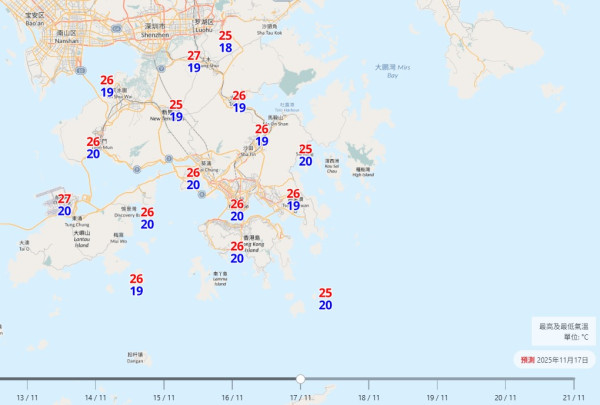Select 13/11 on the date timeline
Image resolution: width=600 pixels, height=405 pixels.
tap(28, 396)
